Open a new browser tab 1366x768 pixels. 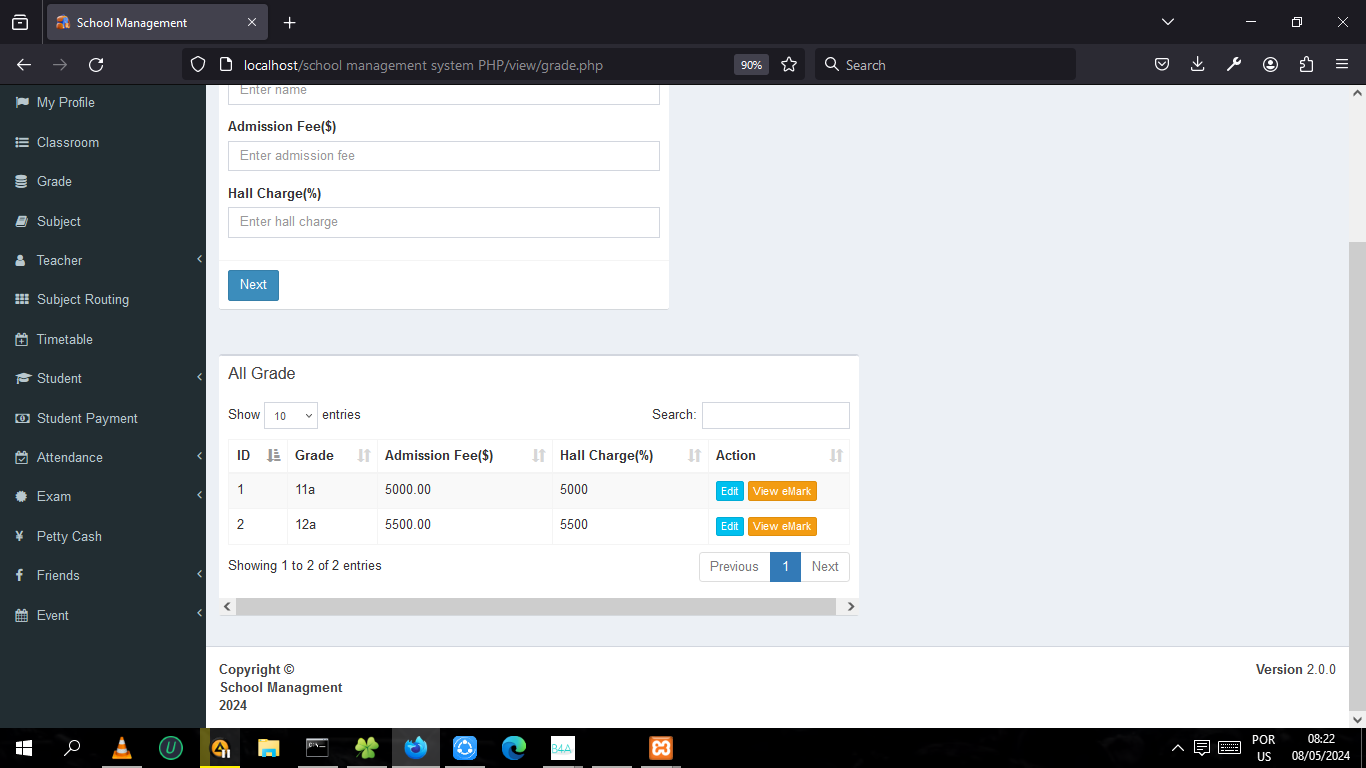coord(290,22)
